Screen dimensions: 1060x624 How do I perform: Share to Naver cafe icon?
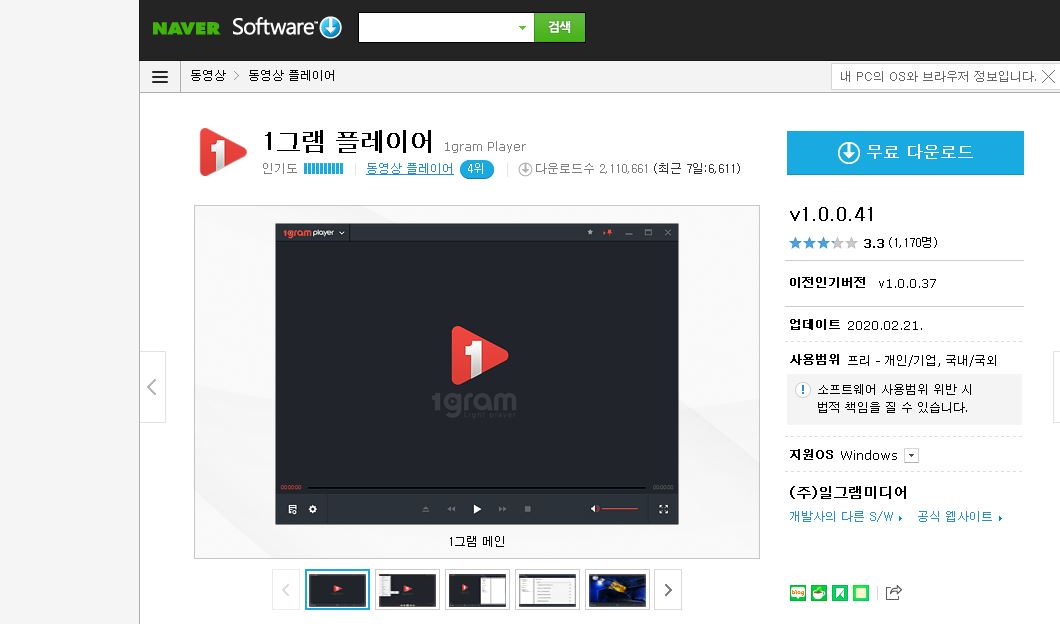tap(819, 593)
